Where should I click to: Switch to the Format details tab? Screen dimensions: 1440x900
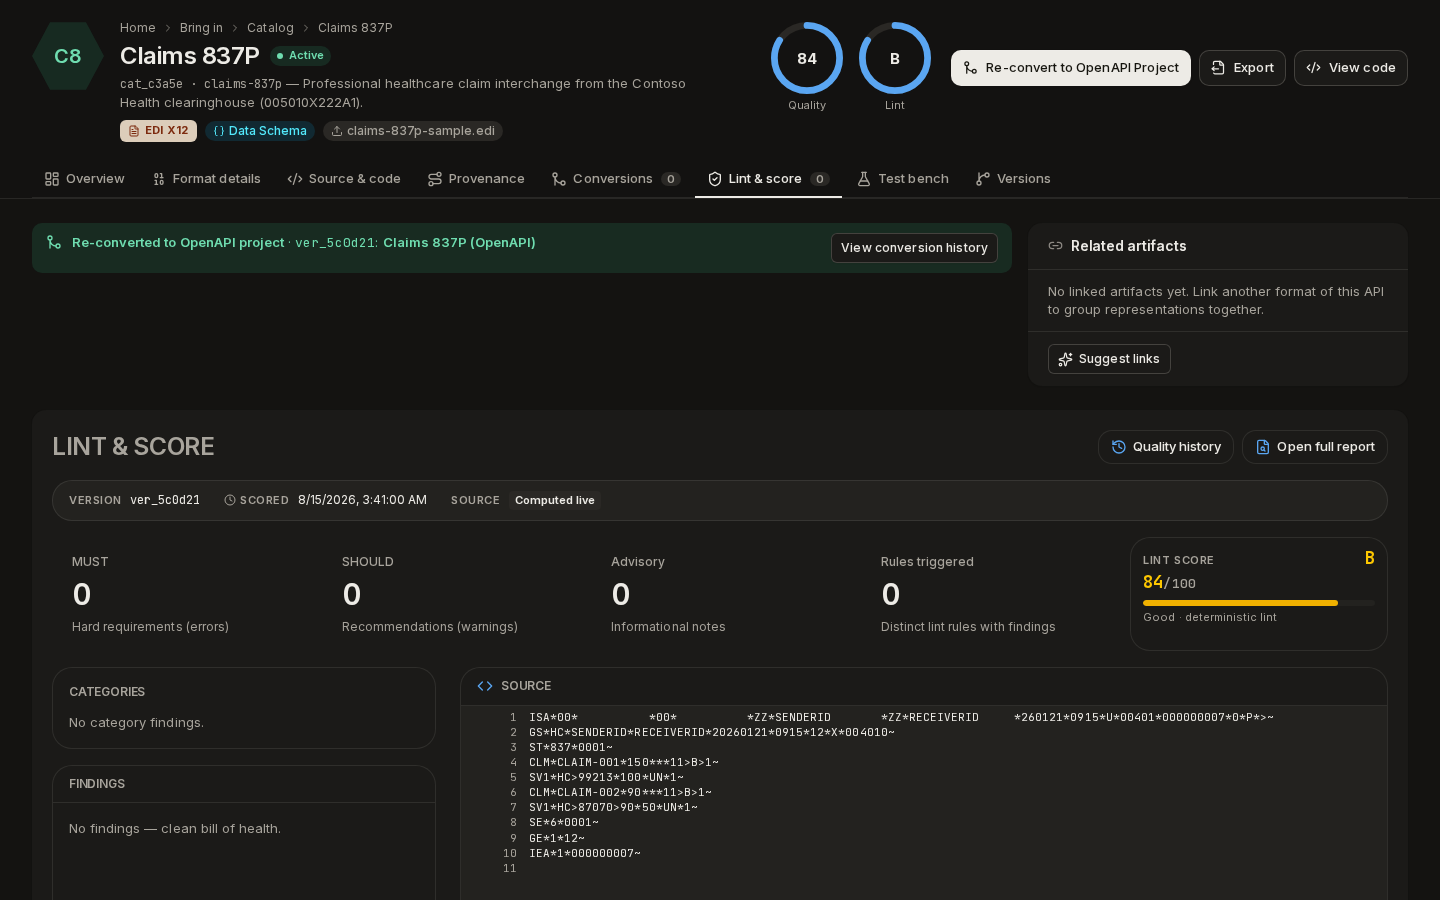207,179
